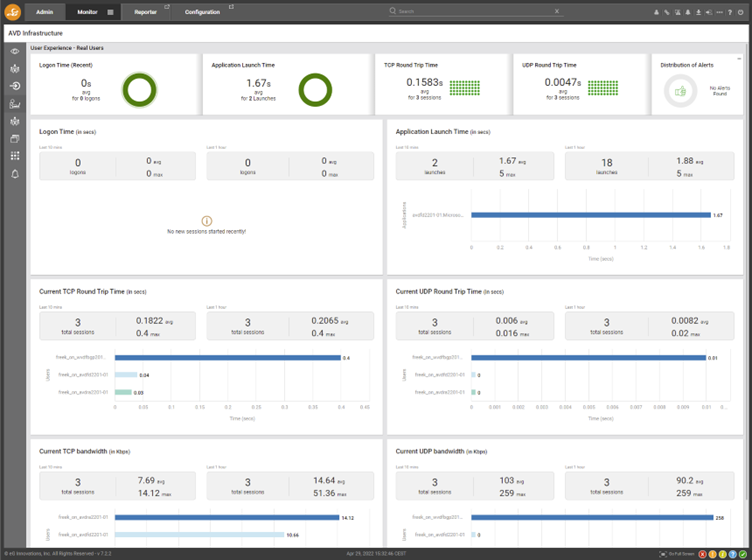This screenshot has height=560, width=752.
Task: Click the No Alerts Found text
Action: coord(720,91)
